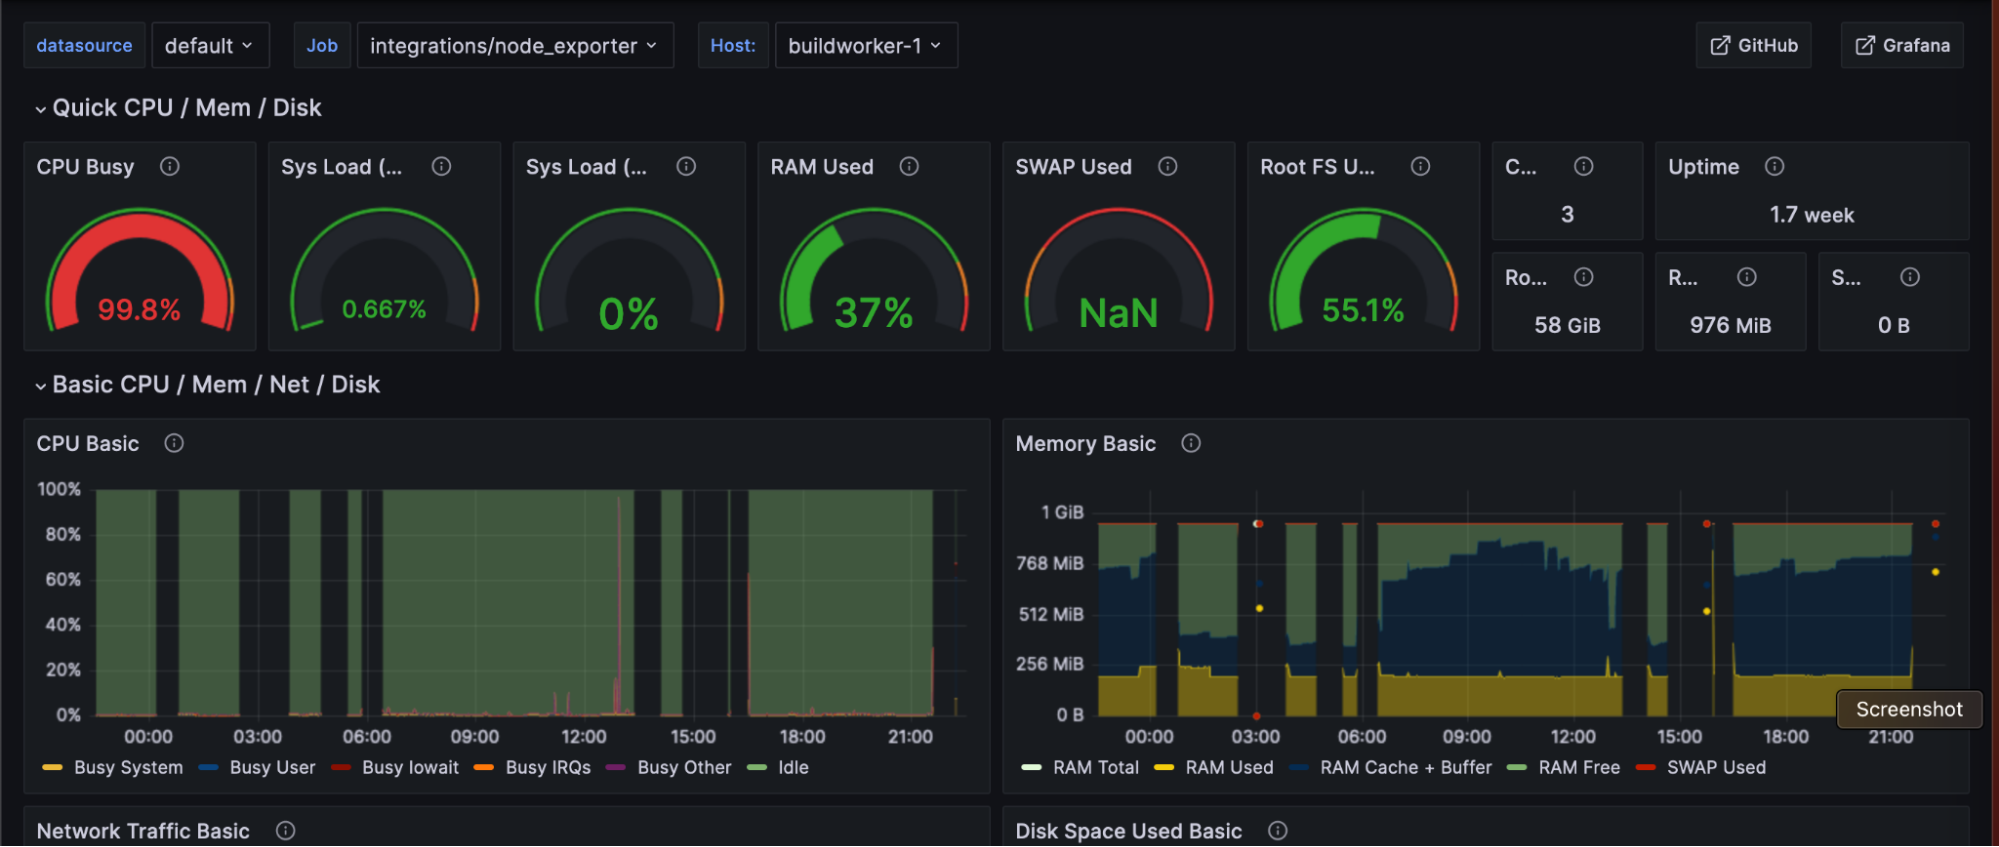Toggle the Idle series in CPU legend
Viewport: 1999px width, 847px height.
(793, 767)
